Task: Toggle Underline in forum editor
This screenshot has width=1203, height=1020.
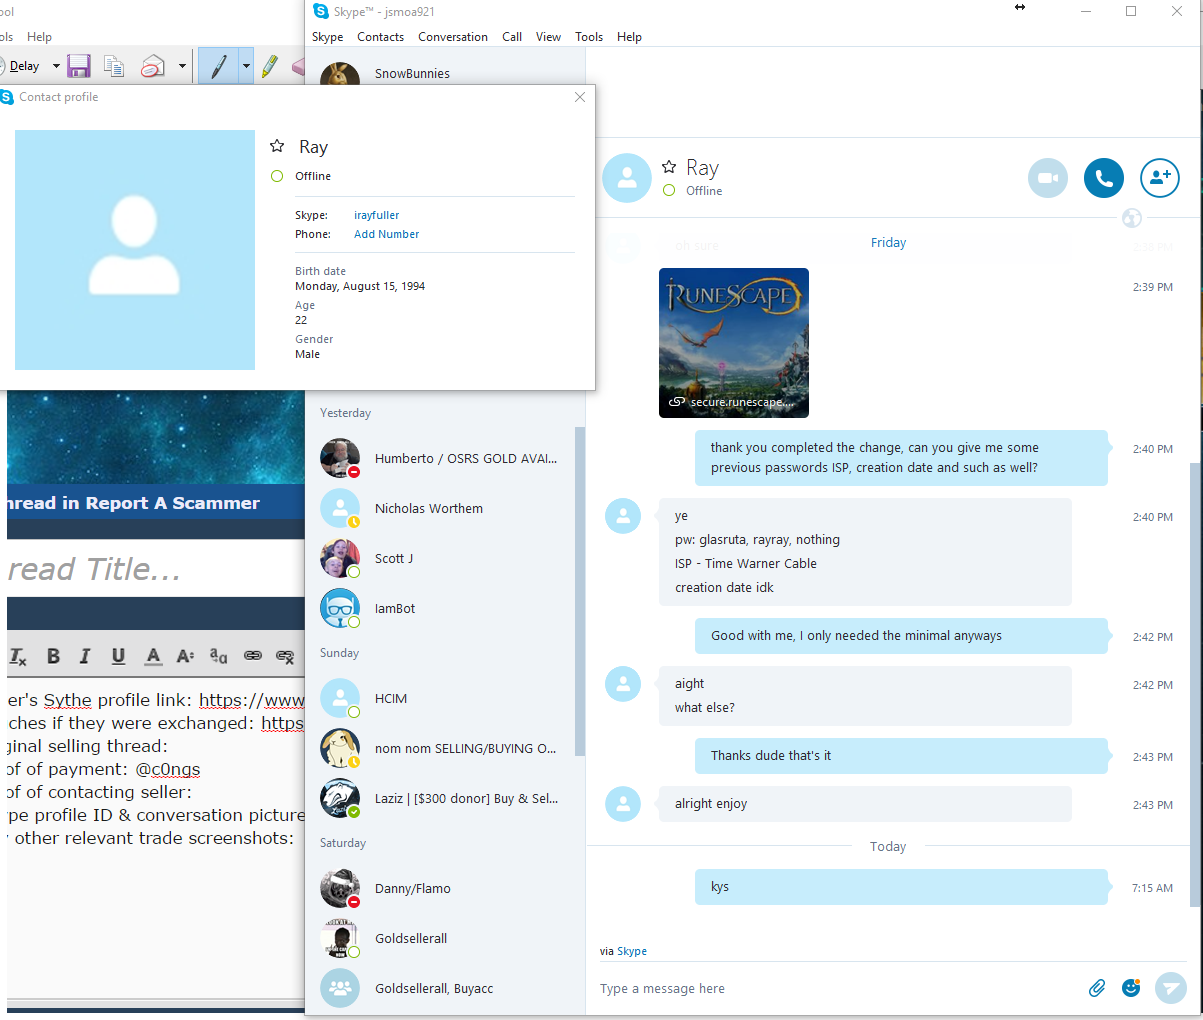Action: [118, 656]
